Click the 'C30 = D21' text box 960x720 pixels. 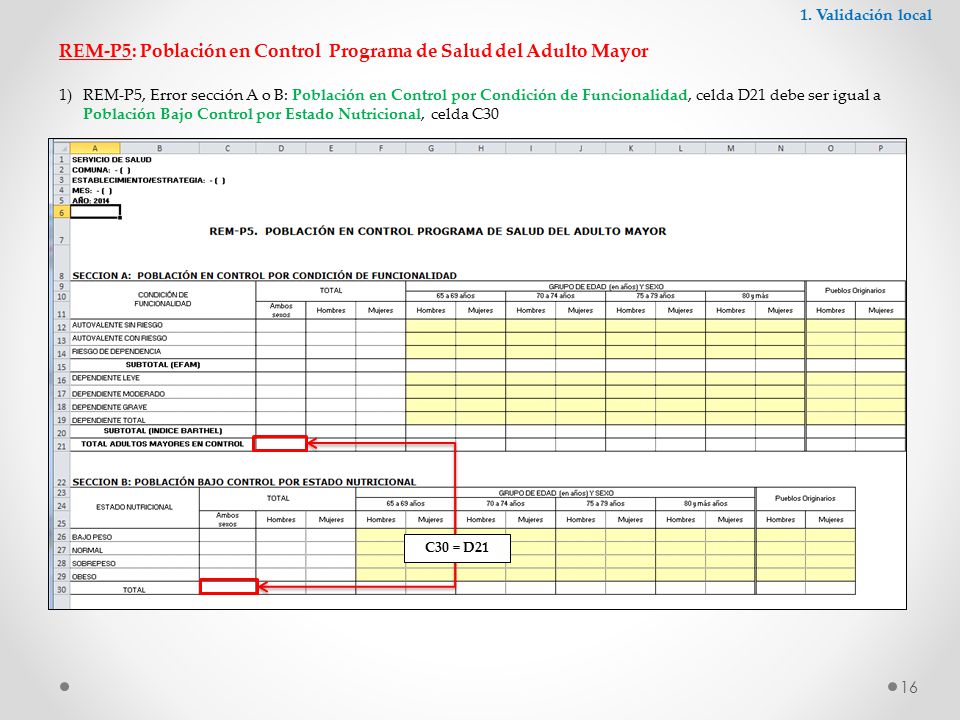point(457,547)
